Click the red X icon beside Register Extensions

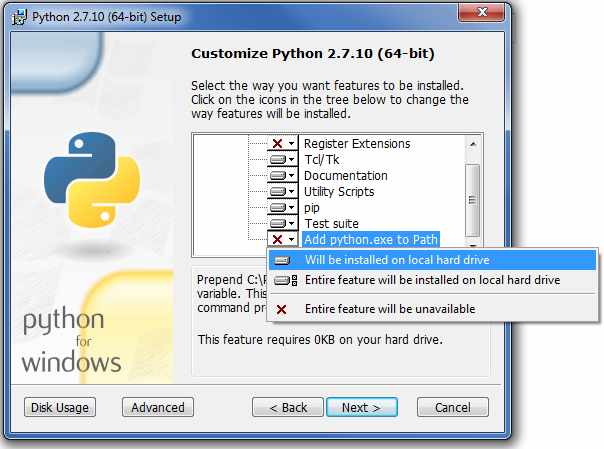pos(277,144)
